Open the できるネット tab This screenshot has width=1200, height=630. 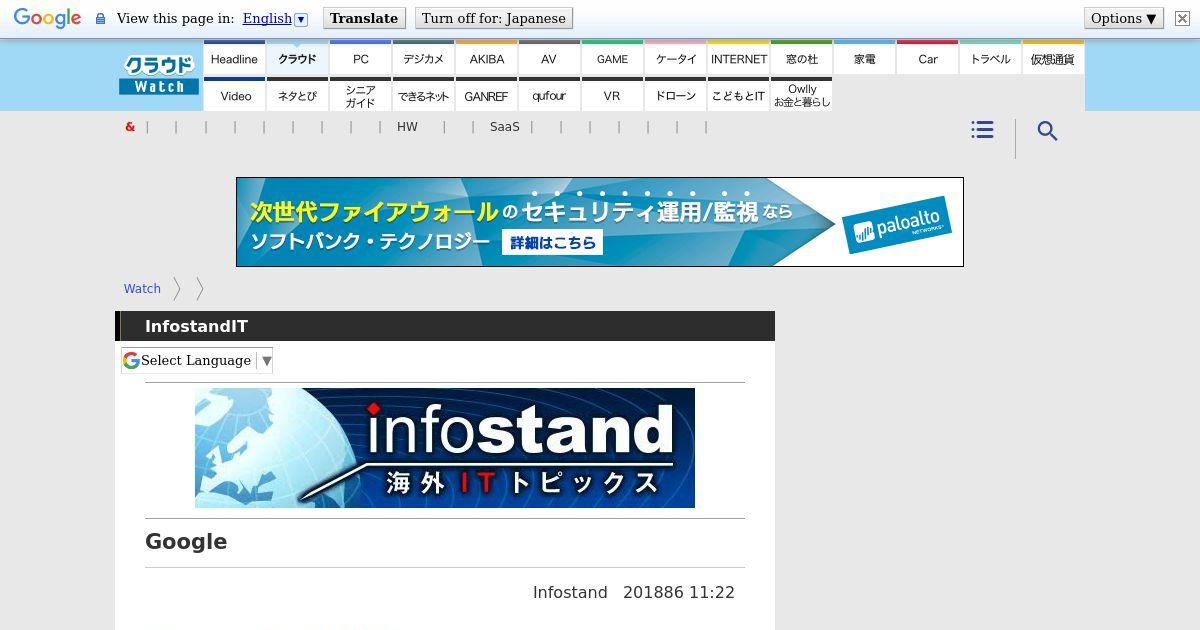[x=423, y=95]
